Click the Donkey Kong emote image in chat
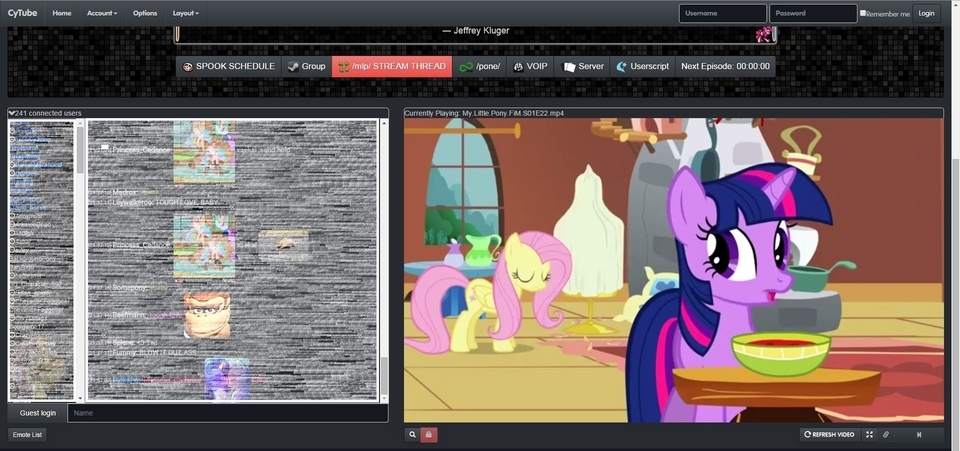This screenshot has height=451, width=960. pos(207,315)
